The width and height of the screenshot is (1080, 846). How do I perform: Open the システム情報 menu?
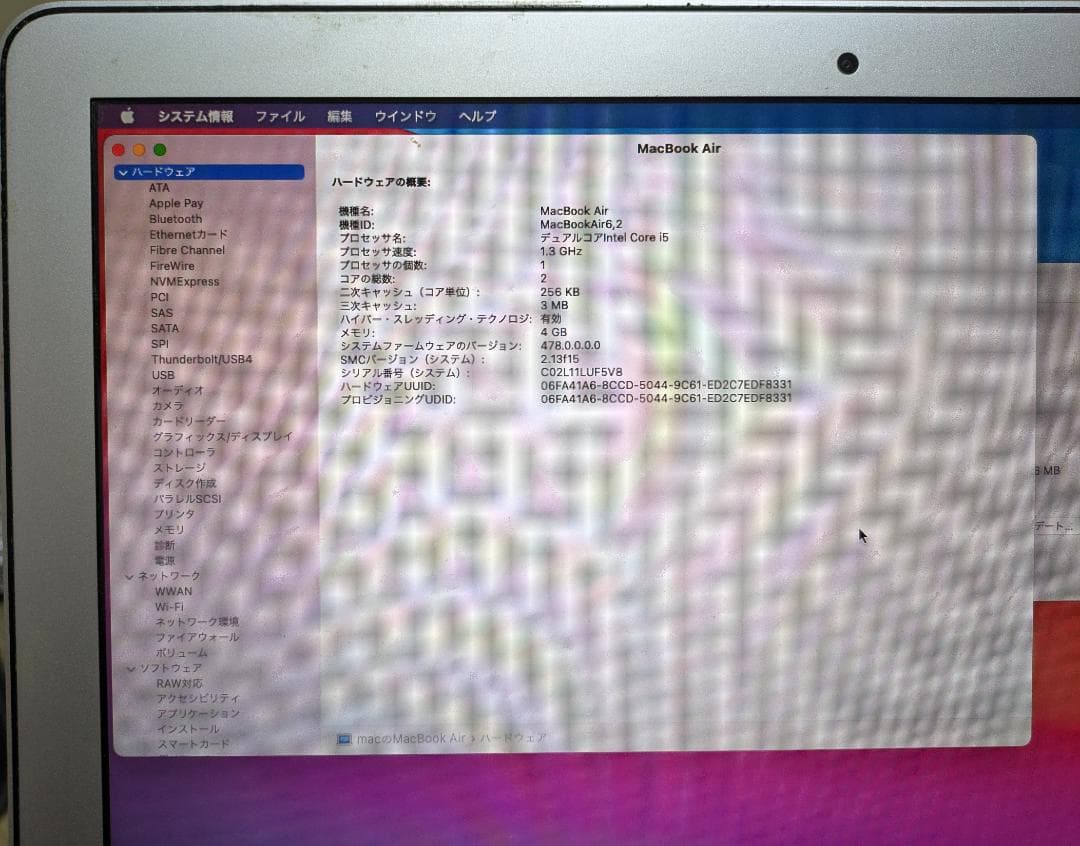click(196, 116)
